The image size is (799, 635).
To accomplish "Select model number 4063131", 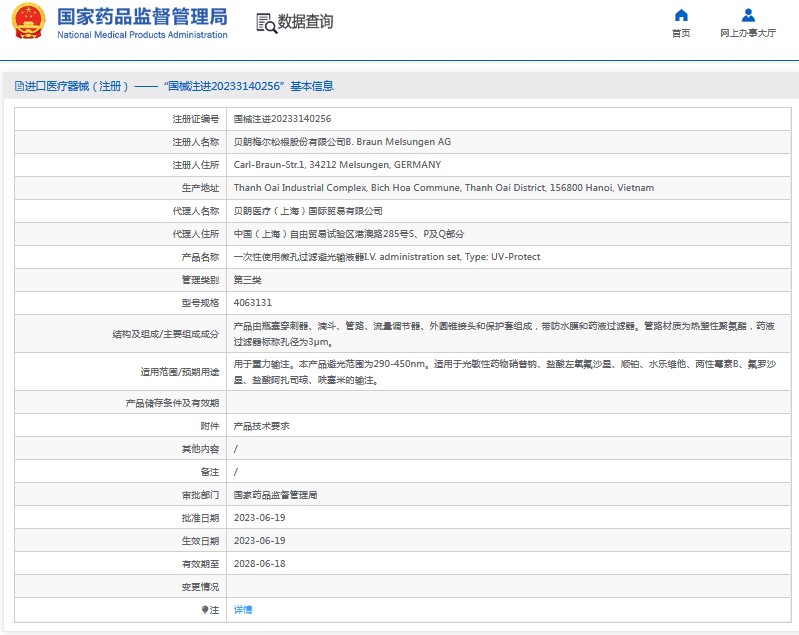I will point(253,303).
